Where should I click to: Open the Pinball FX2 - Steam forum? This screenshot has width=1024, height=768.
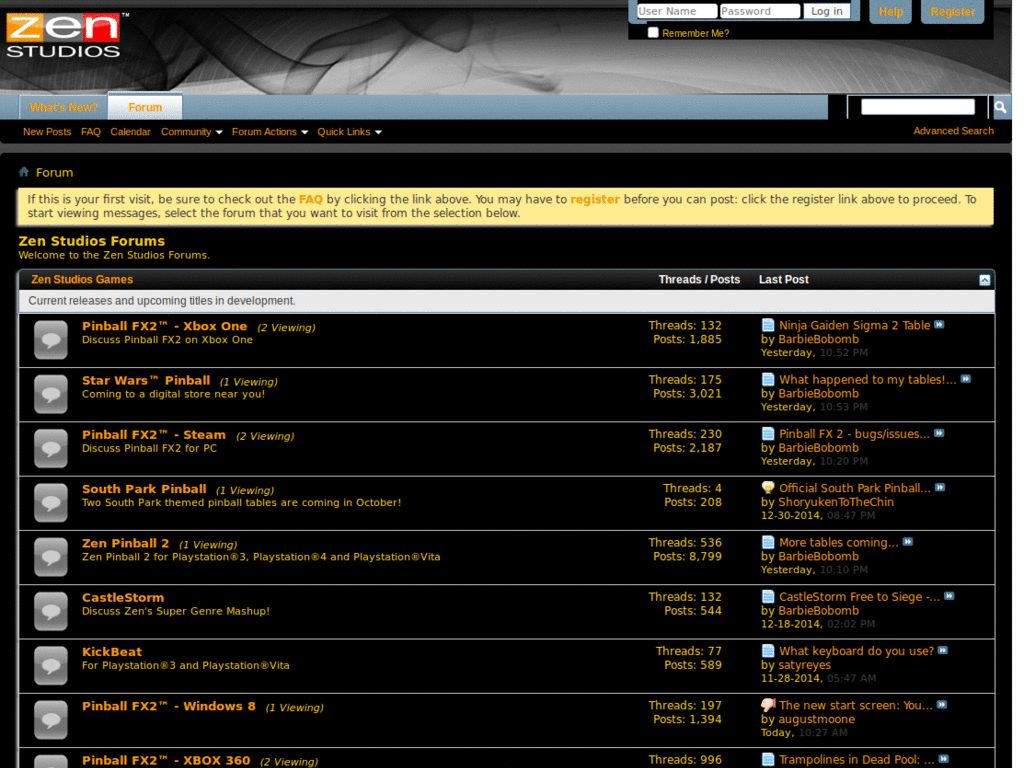tap(153, 434)
